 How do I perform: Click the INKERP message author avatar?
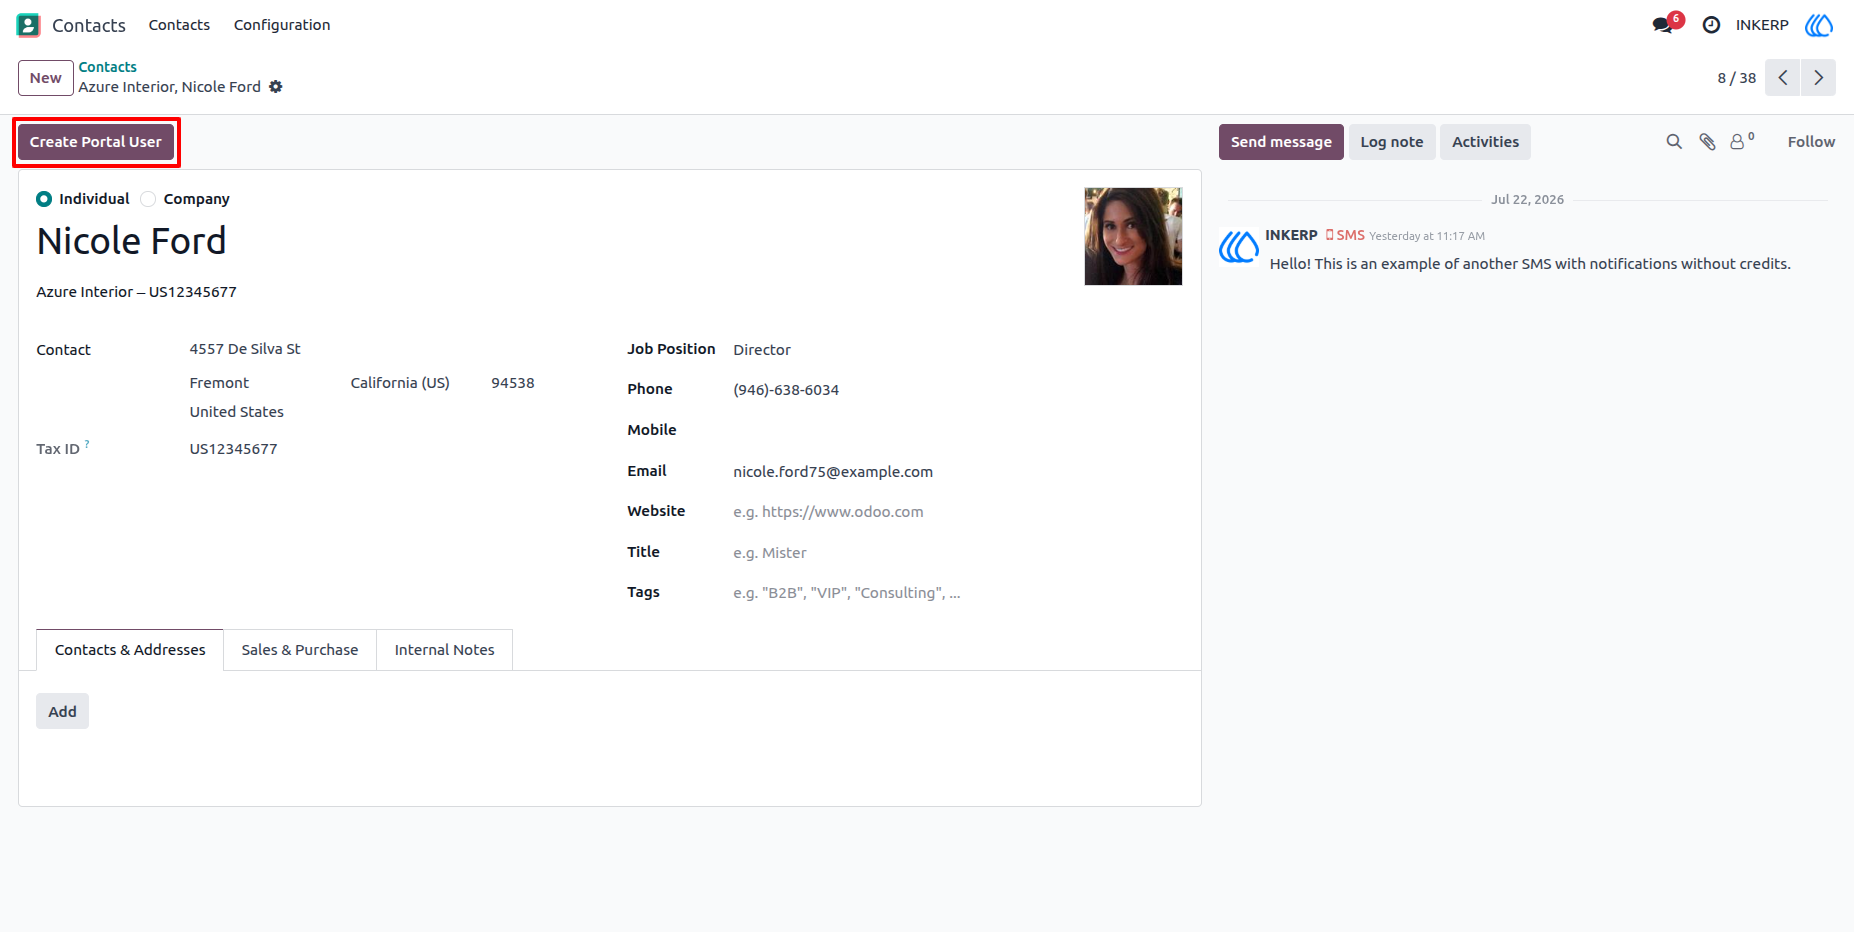[1239, 247]
